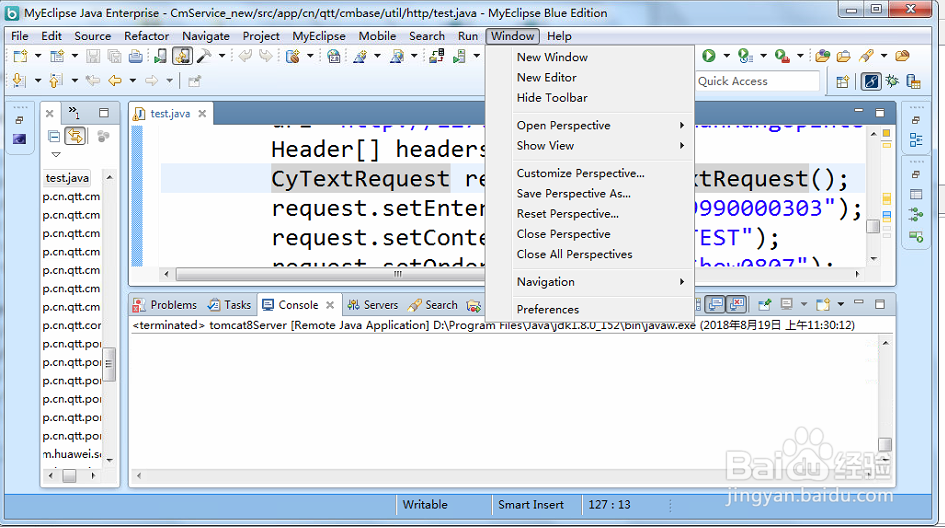Screen dimensions: 945x528
Task: Click the Quick Access input field
Action: point(757,81)
